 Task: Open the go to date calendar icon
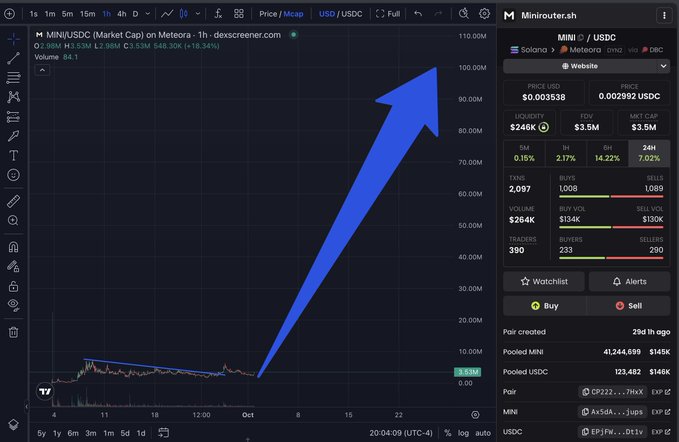click(163, 432)
